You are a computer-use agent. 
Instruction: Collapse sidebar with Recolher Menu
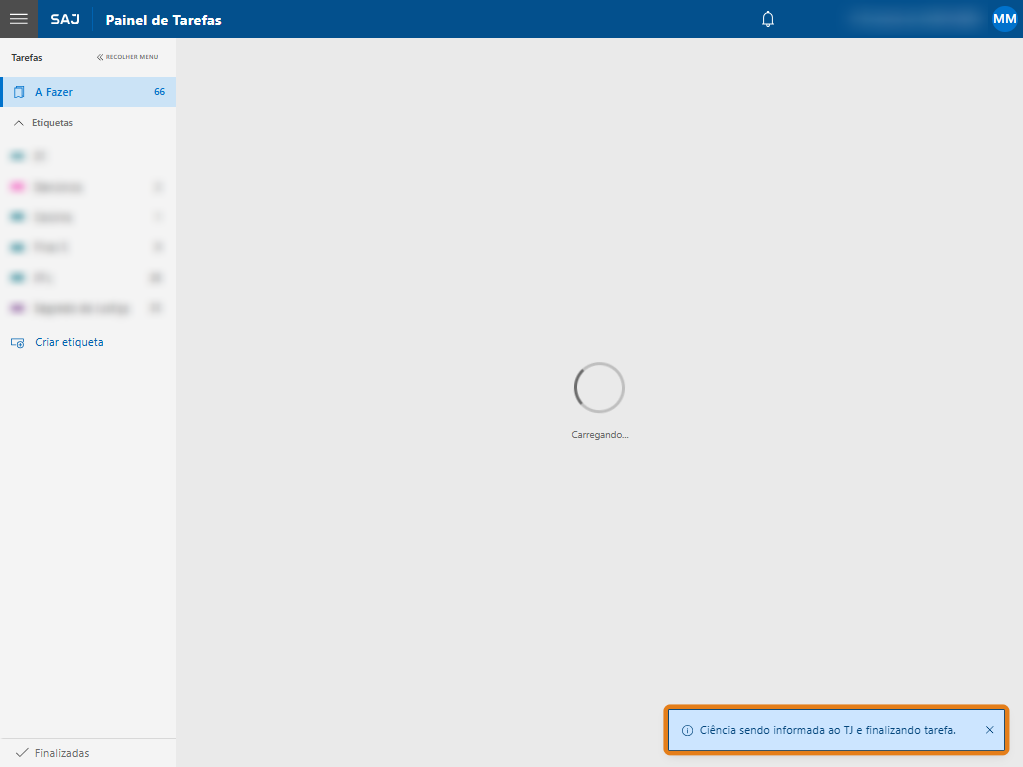pyautogui.click(x=127, y=57)
